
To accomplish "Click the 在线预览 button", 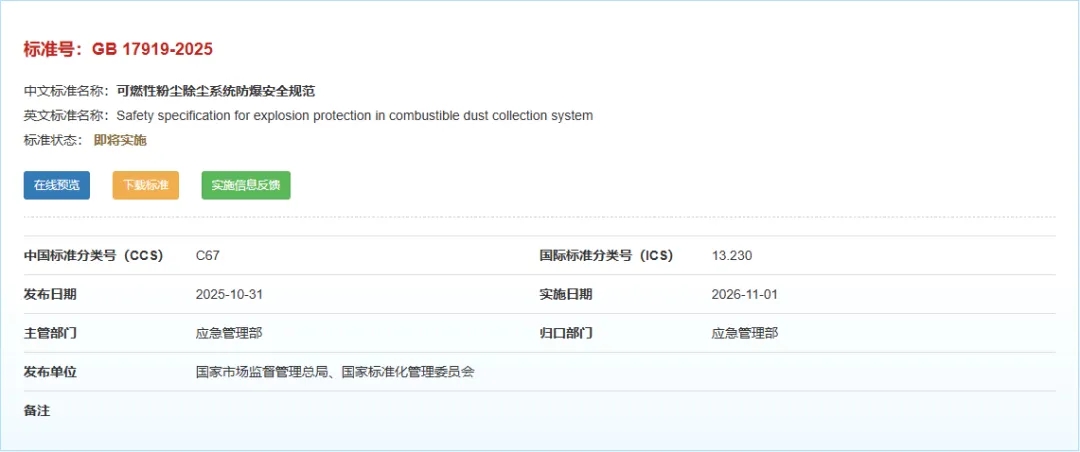I will 56,185.
